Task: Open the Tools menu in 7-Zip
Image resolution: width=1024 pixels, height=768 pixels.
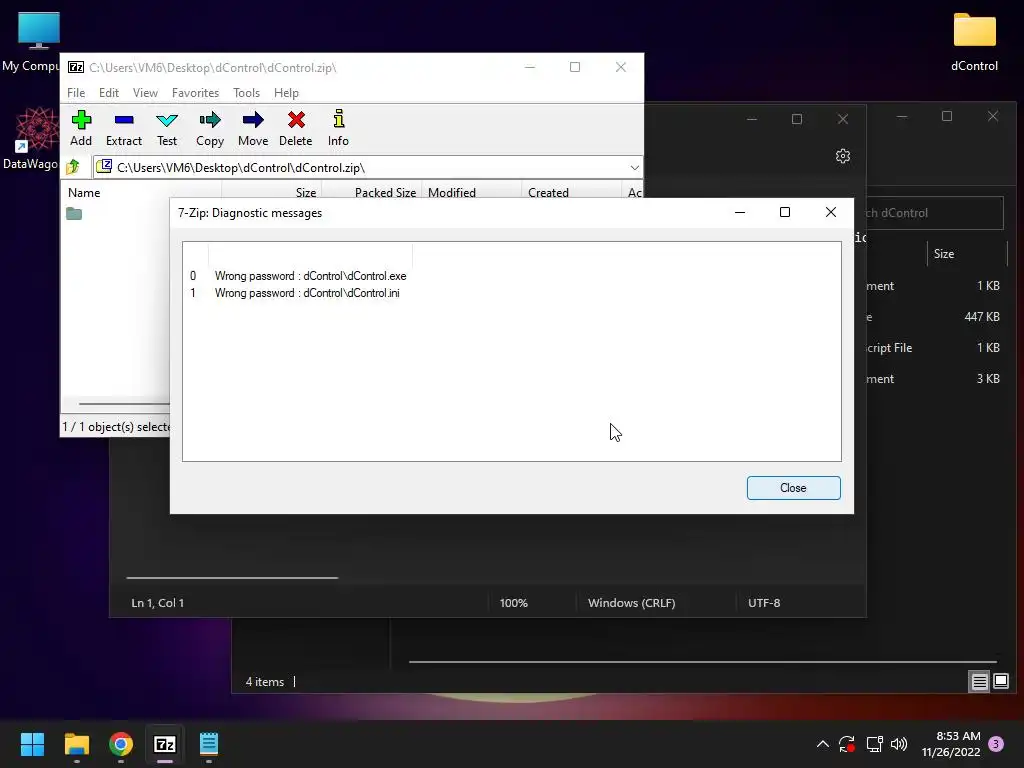Action: 246,93
